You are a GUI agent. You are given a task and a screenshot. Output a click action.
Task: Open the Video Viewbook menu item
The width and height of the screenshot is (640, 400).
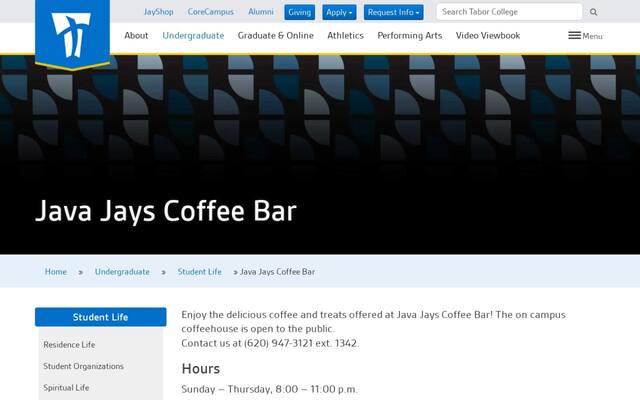pos(488,36)
